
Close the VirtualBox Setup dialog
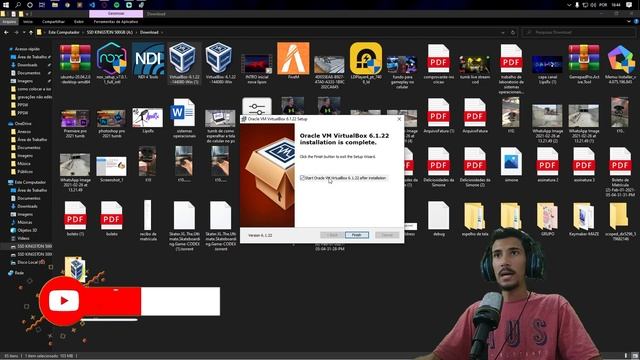399,119
